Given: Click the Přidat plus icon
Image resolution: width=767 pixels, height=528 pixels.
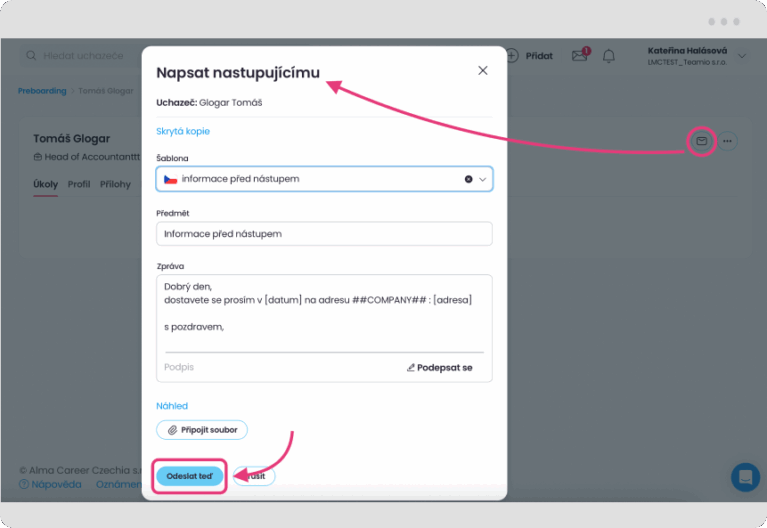Looking at the screenshot, I should (x=512, y=56).
